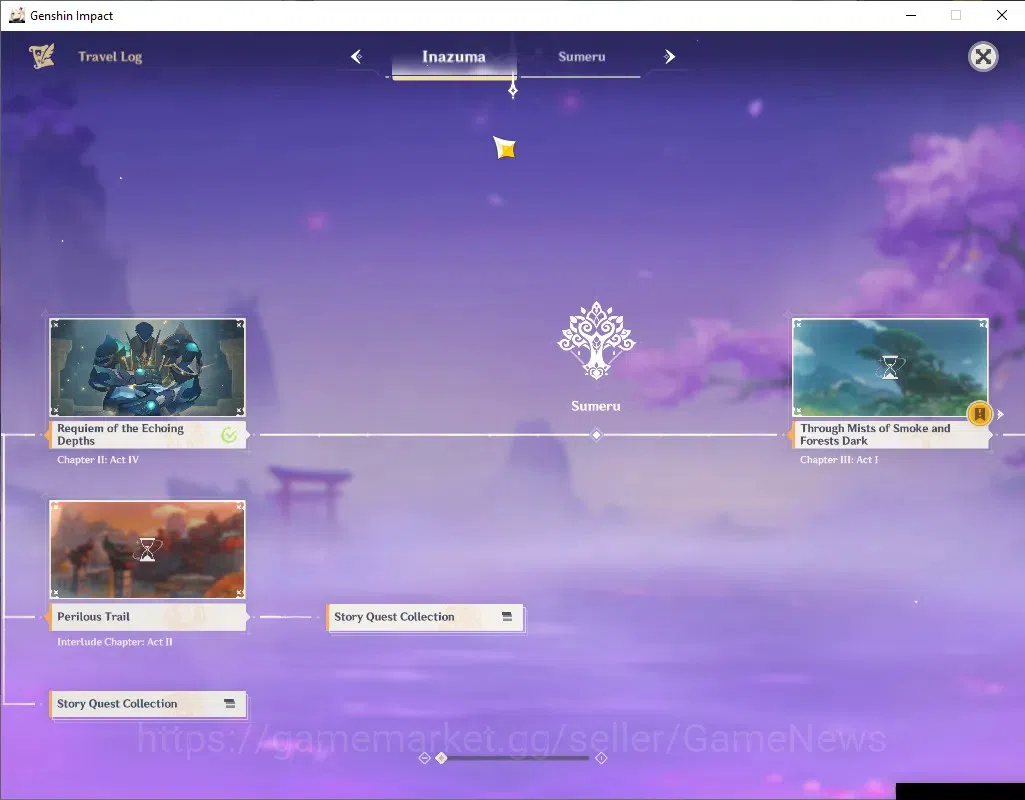The image size is (1025, 800).
Task: Go to previous region with left arrow
Action: point(356,56)
